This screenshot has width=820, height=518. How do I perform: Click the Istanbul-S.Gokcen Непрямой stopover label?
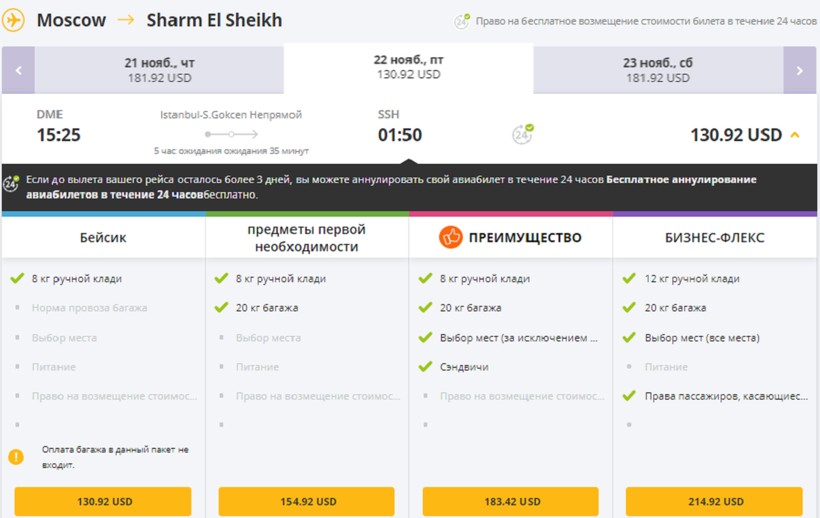coord(231,115)
